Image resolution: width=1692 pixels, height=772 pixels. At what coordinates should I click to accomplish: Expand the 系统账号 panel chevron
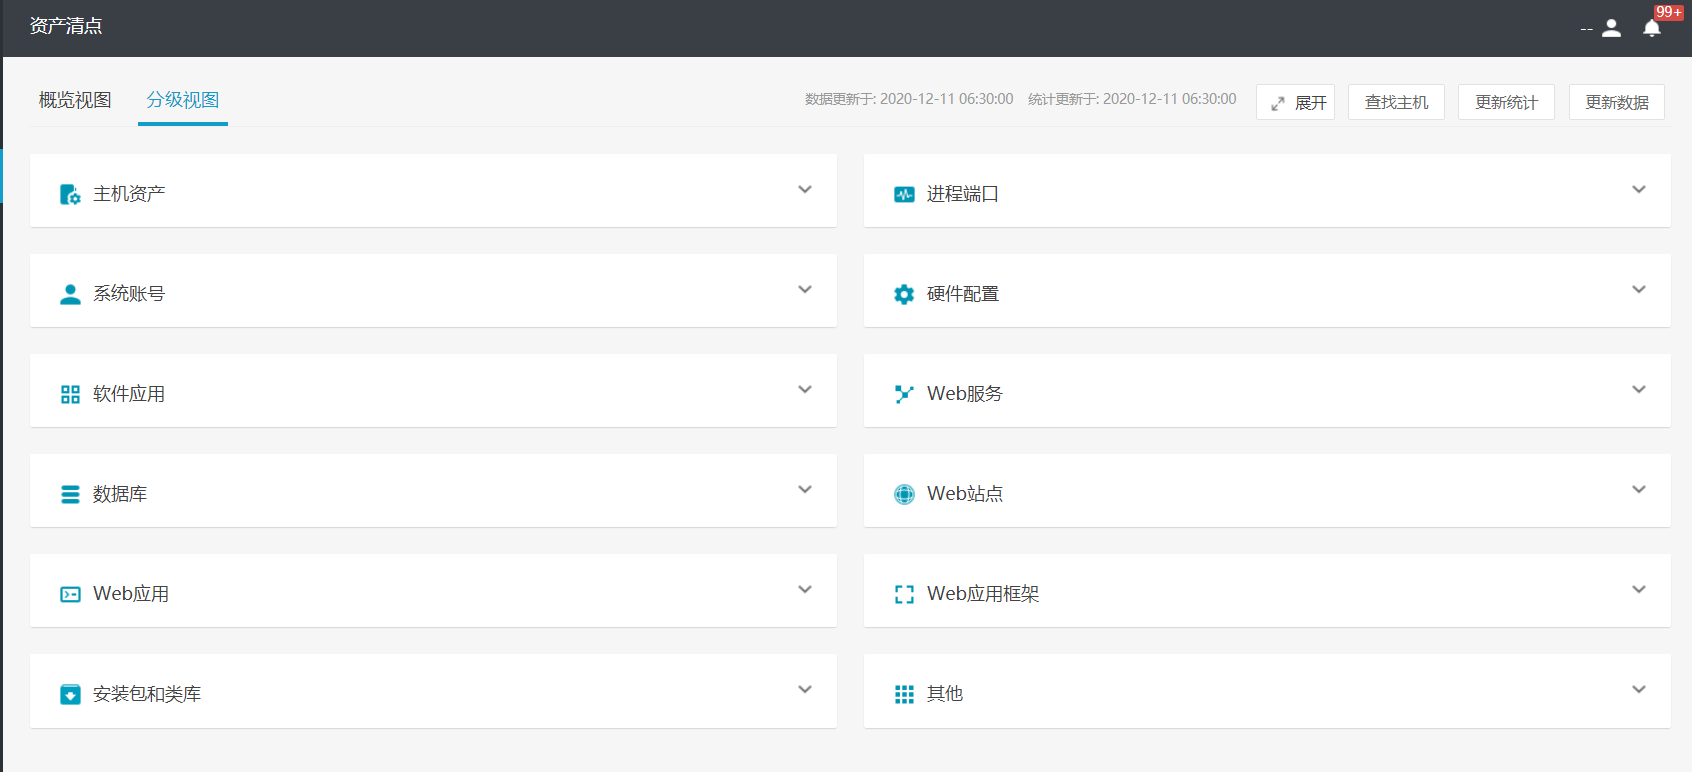coord(805,290)
